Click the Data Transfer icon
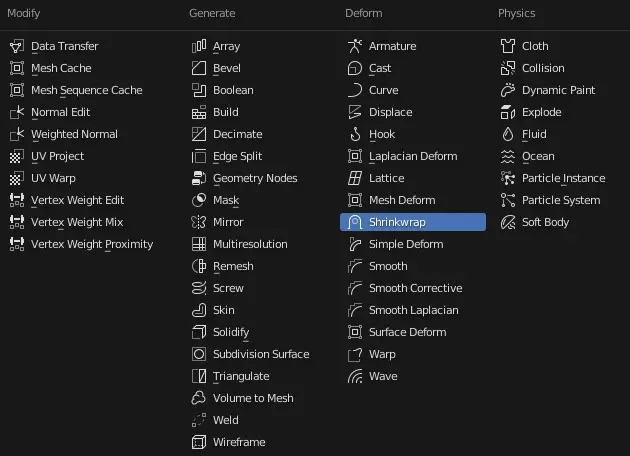Viewport: 630px width, 456px height. click(17, 46)
